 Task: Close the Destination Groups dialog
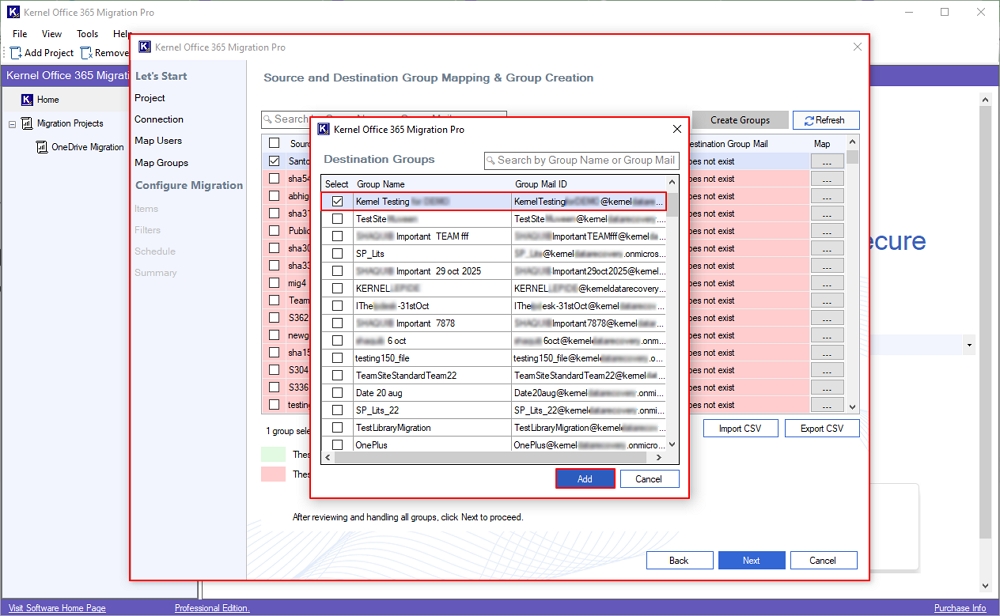click(677, 129)
